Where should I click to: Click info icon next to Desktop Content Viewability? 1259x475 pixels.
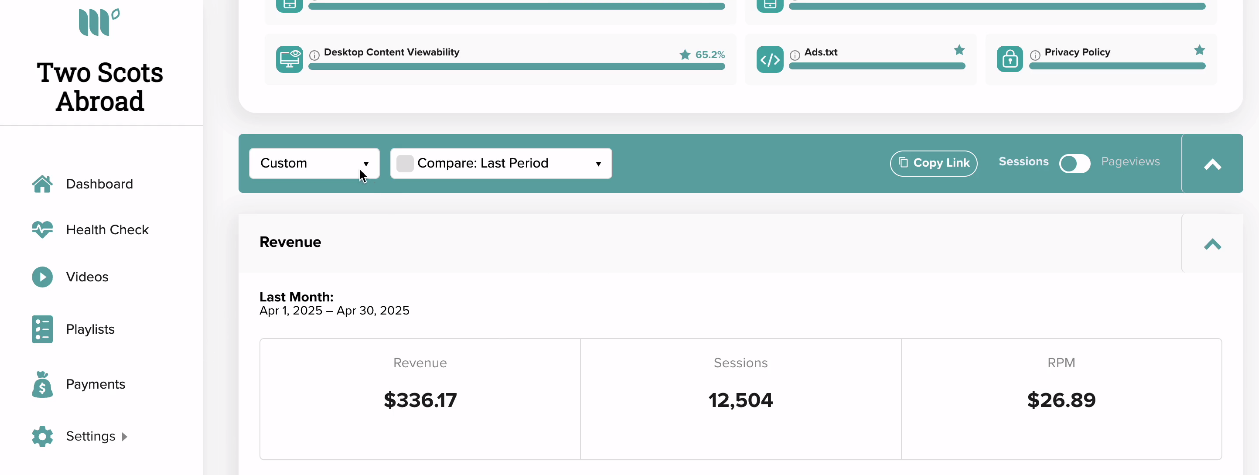[314, 55]
